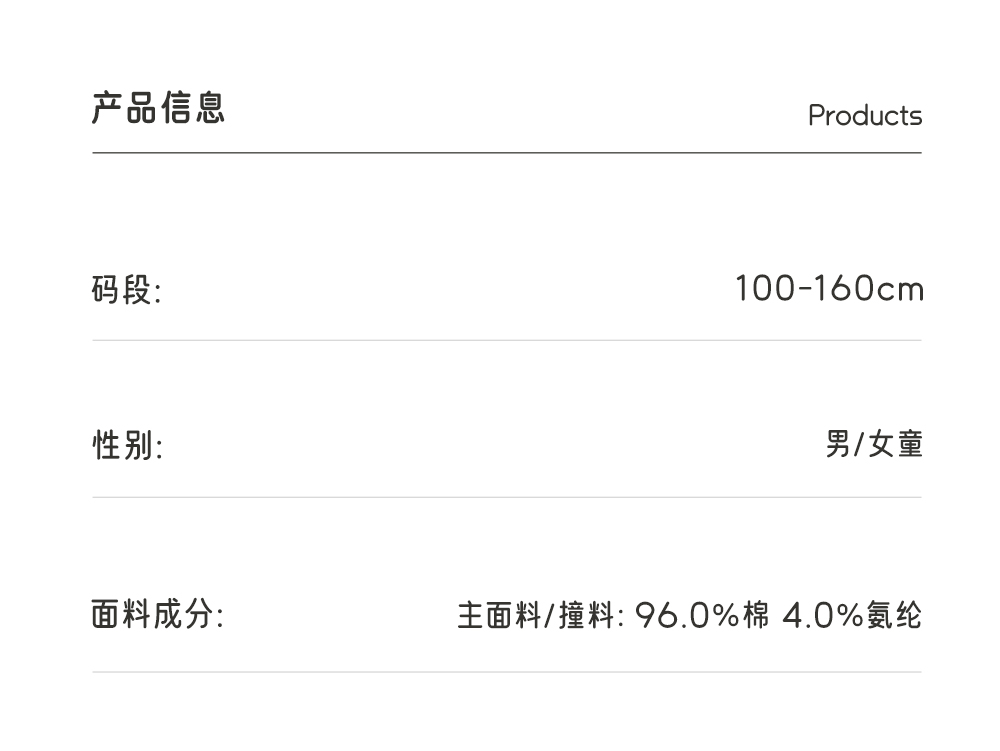Click the 男/女童 gender value
Screen dimensions: 1000x751
point(873,444)
